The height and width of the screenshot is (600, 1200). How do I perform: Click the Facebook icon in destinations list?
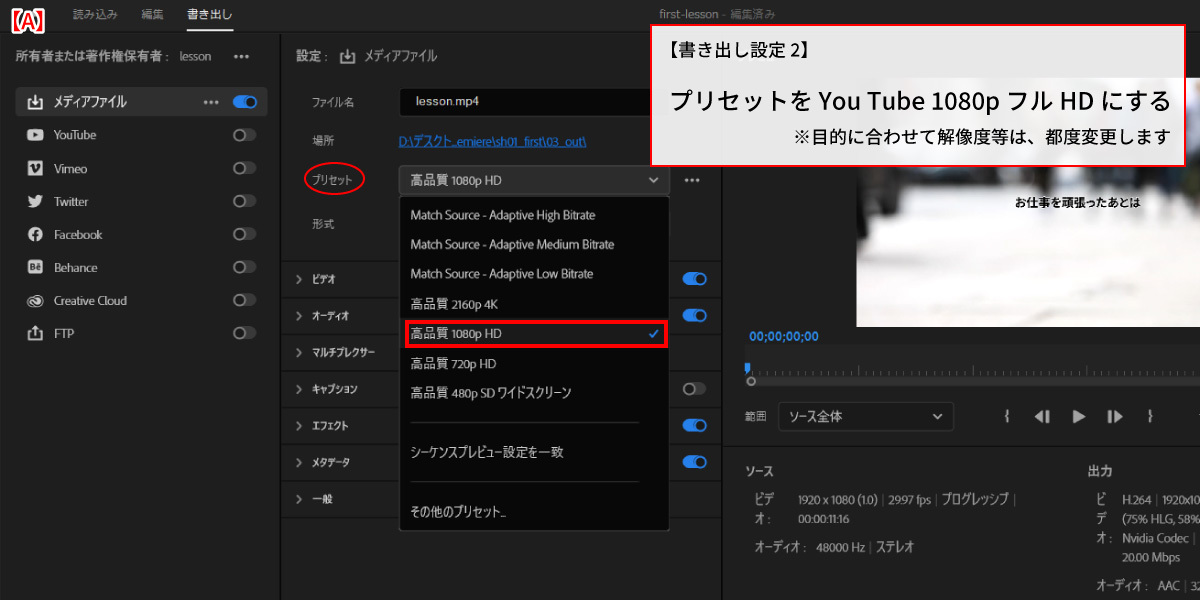pyautogui.click(x=35, y=234)
